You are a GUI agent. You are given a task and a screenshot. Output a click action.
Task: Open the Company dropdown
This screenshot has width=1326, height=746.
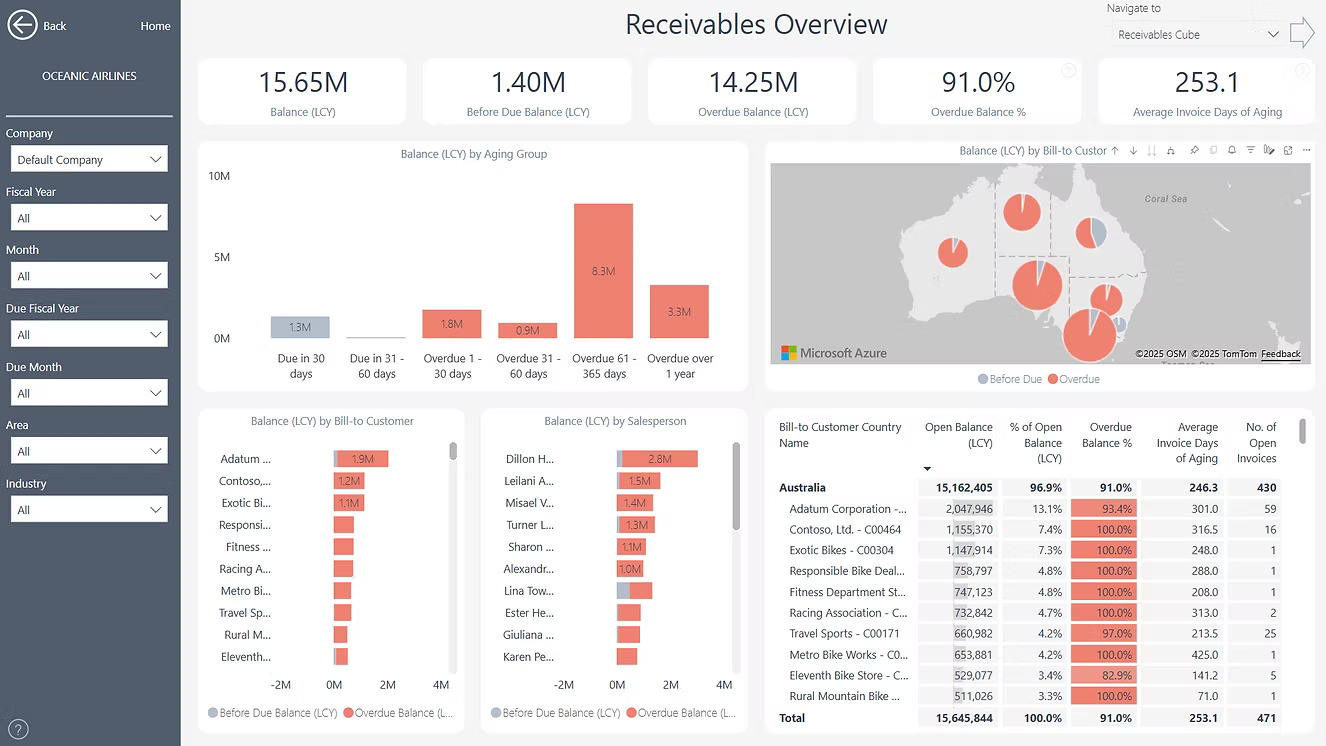[88, 160]
